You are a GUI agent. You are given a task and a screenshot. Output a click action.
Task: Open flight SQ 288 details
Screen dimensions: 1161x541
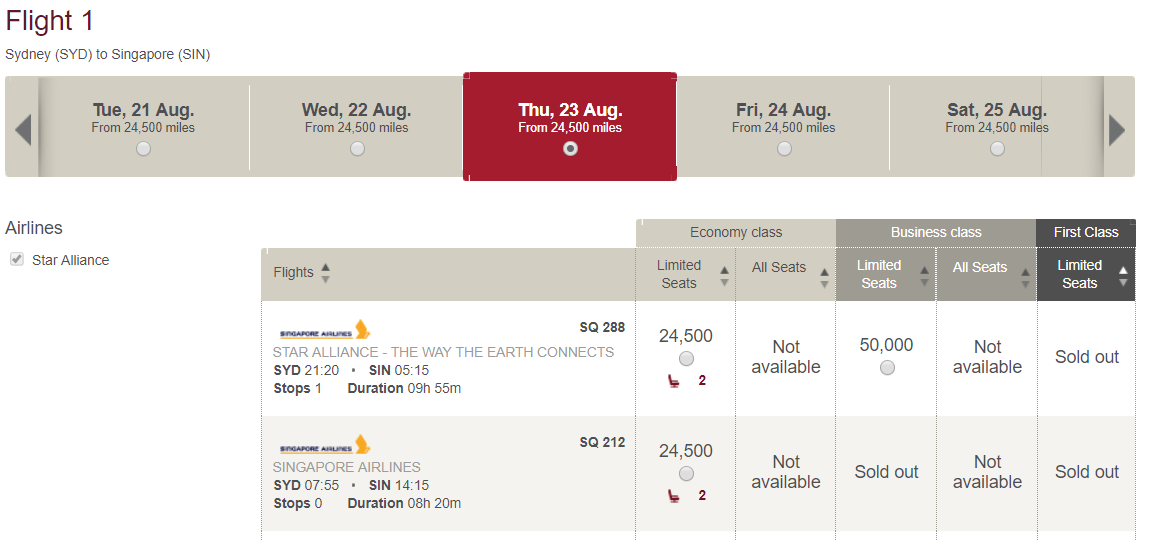pyautogui.click(x=602, y=327)
